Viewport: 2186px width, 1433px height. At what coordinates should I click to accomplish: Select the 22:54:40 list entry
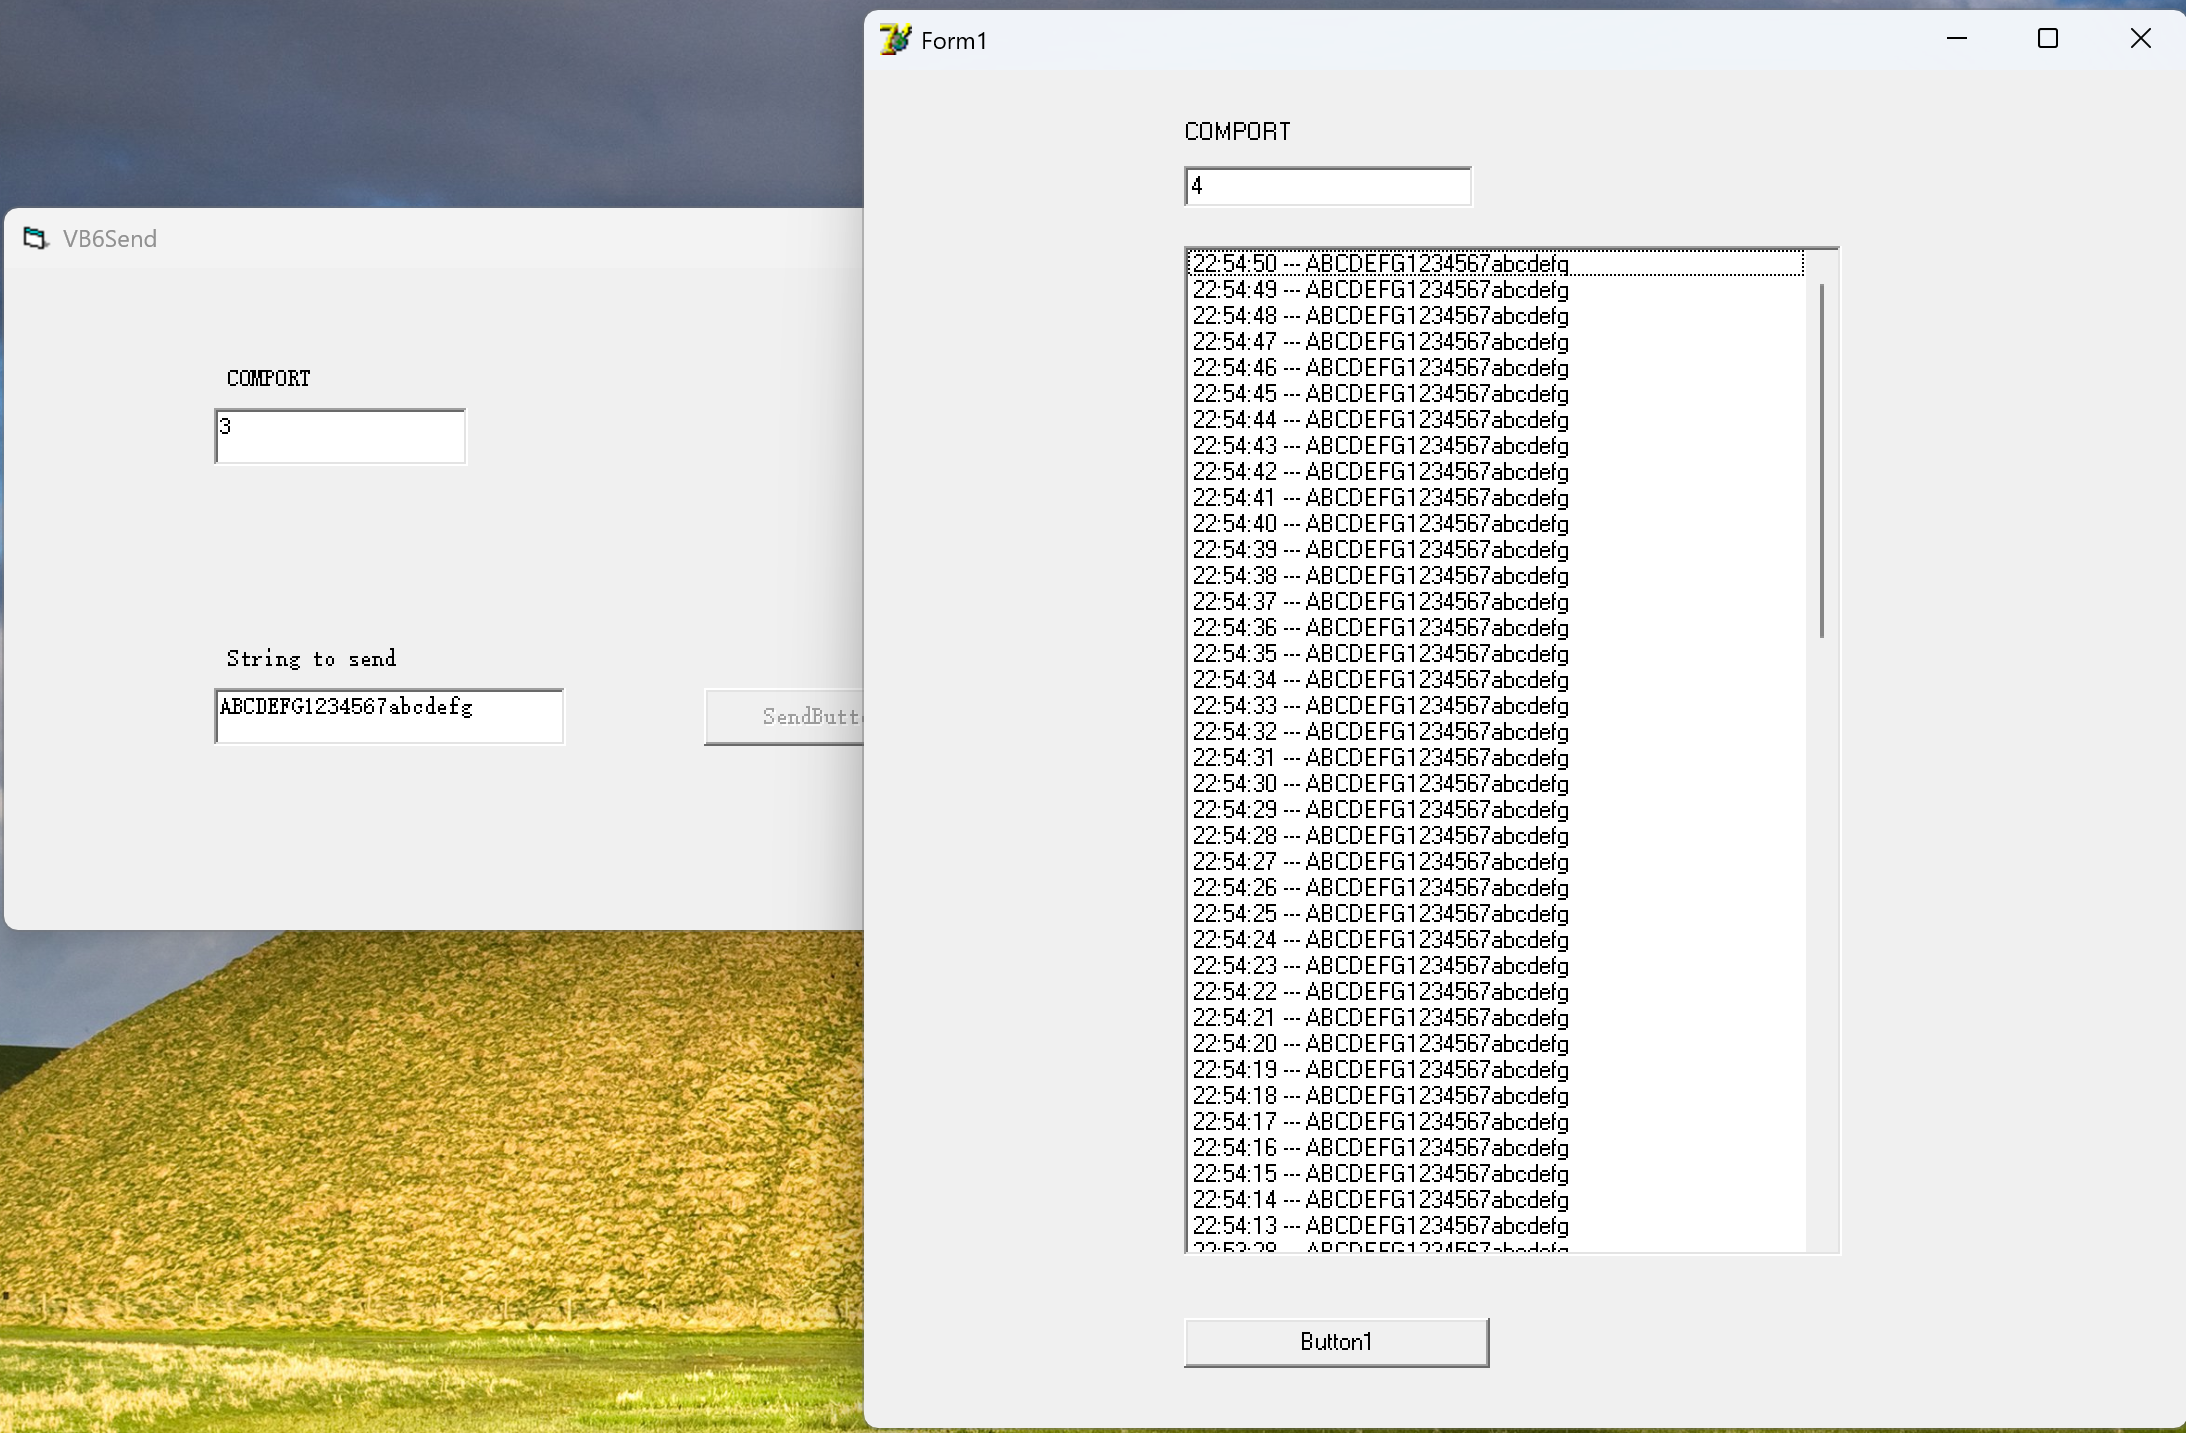[x=1380, y=524]
